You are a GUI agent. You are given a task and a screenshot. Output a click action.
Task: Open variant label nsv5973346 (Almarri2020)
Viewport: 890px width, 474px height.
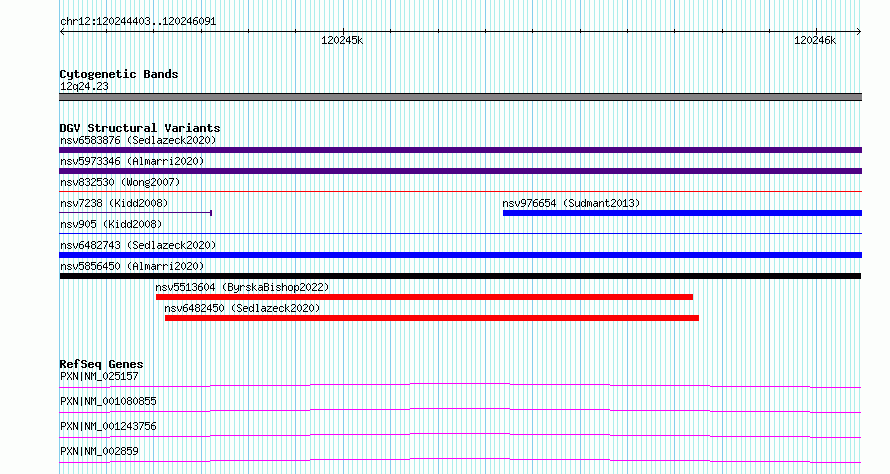(132, 161)
